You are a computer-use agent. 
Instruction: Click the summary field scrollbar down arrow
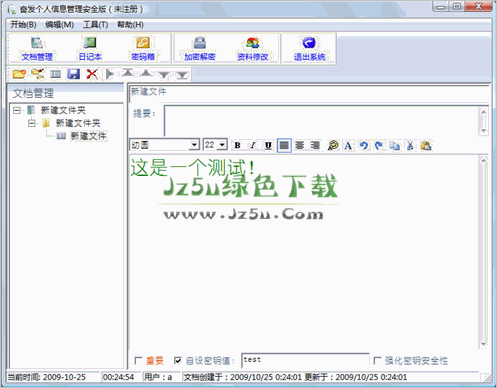[483, 131]
